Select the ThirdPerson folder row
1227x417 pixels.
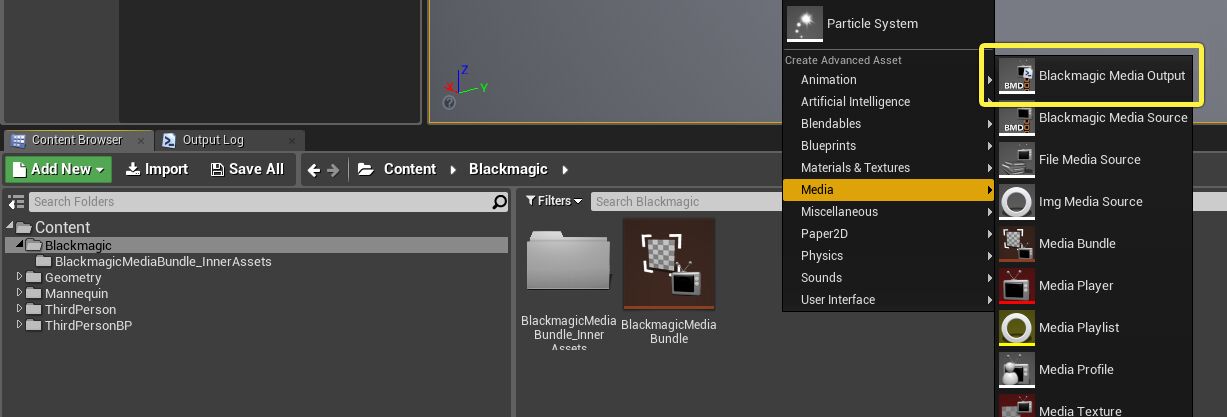258,309
